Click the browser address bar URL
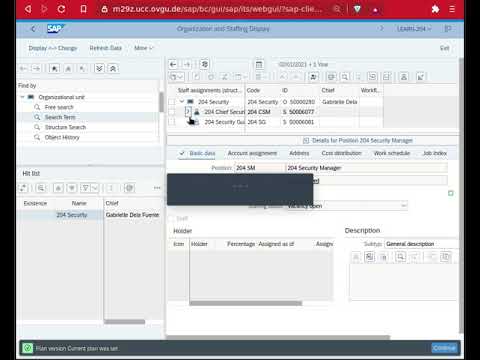 [217, 9]
